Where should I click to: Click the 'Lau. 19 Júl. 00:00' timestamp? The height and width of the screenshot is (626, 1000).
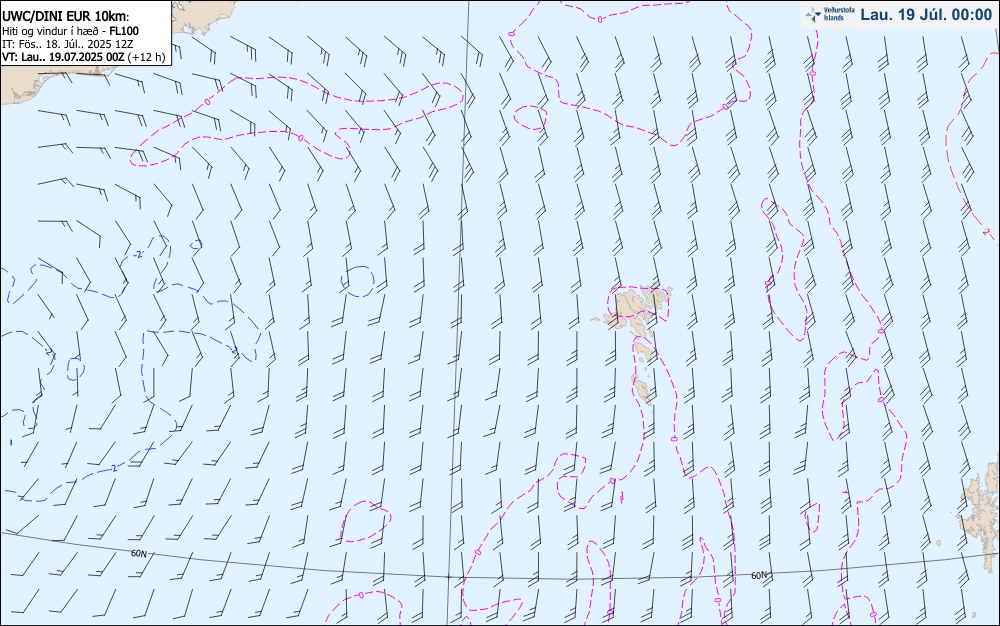coord(926,15)
